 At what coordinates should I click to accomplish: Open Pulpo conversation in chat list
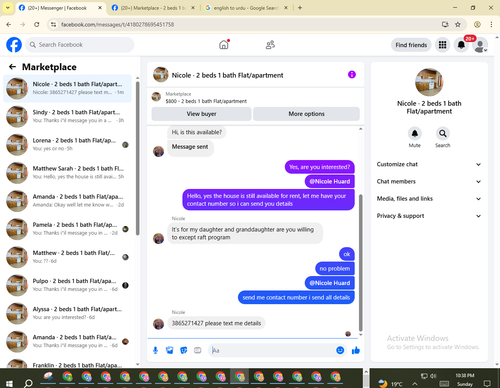tap(67, 285)
